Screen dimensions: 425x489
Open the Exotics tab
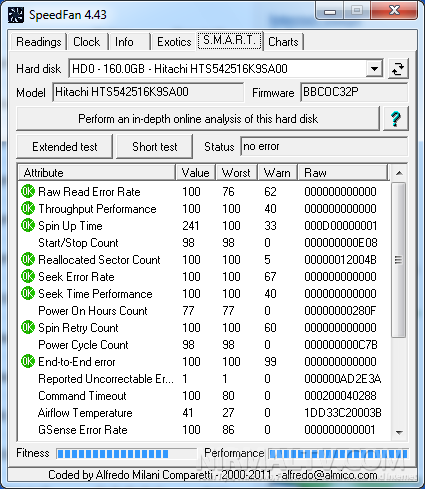pyautogui.click(x=174, y=42)
